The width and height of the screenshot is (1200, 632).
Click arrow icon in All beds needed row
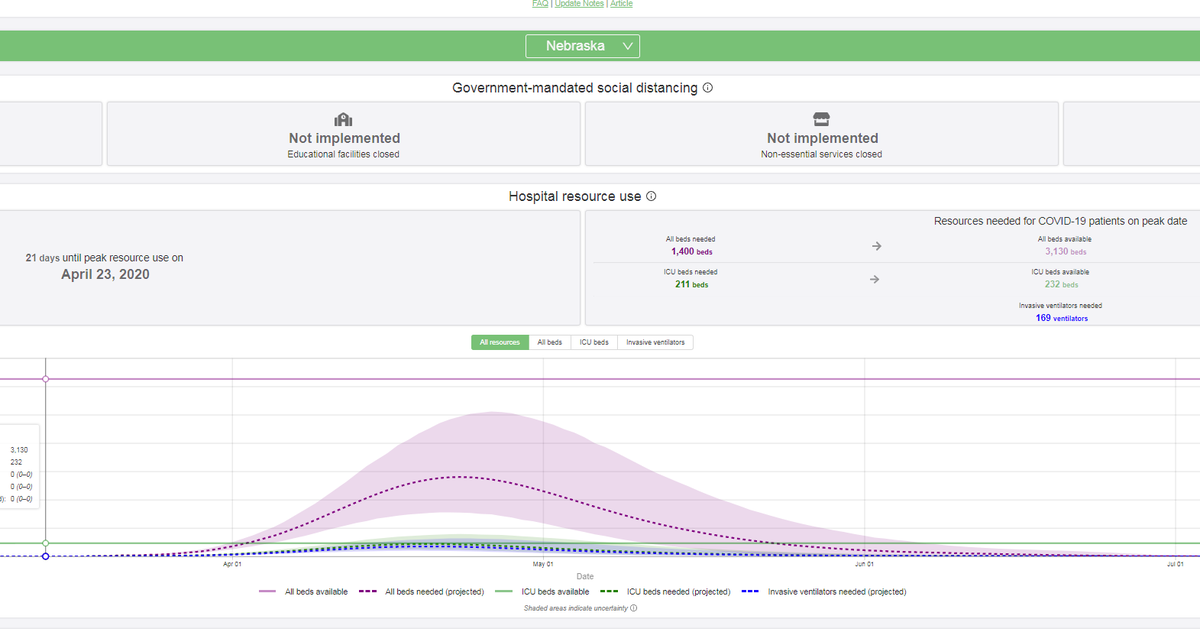pyautogui.click(x=876, y=246)
